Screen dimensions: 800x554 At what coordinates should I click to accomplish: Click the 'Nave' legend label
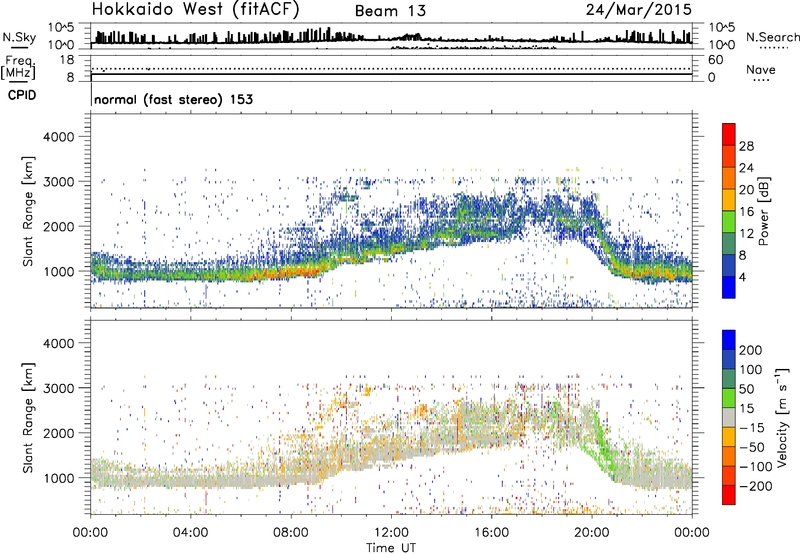tap(761, 69)
